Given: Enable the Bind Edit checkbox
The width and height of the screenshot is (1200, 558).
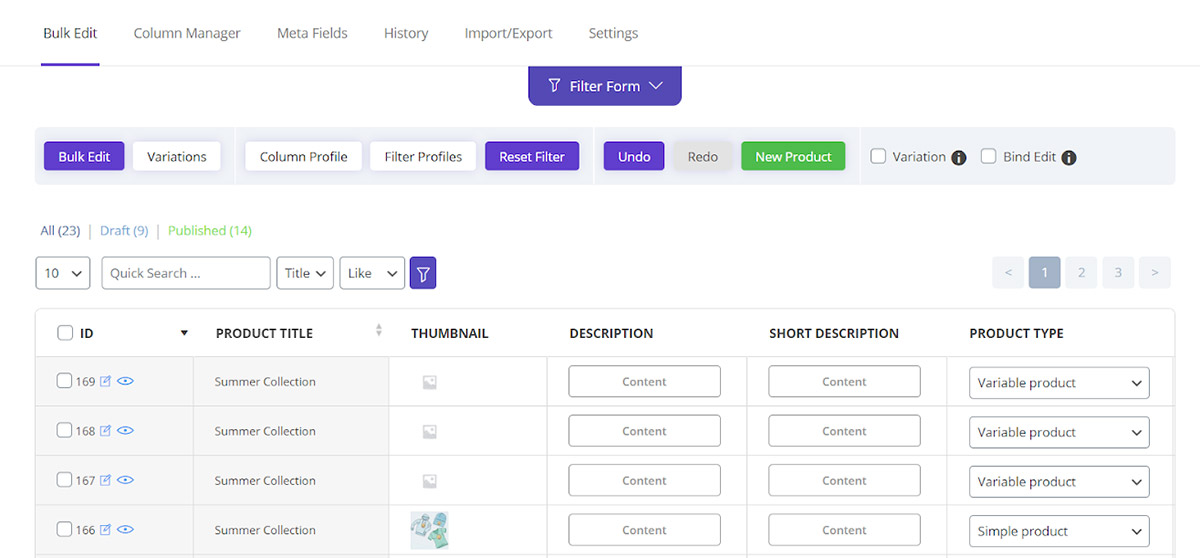Looking at the screenshot, I should pos(988,156).
